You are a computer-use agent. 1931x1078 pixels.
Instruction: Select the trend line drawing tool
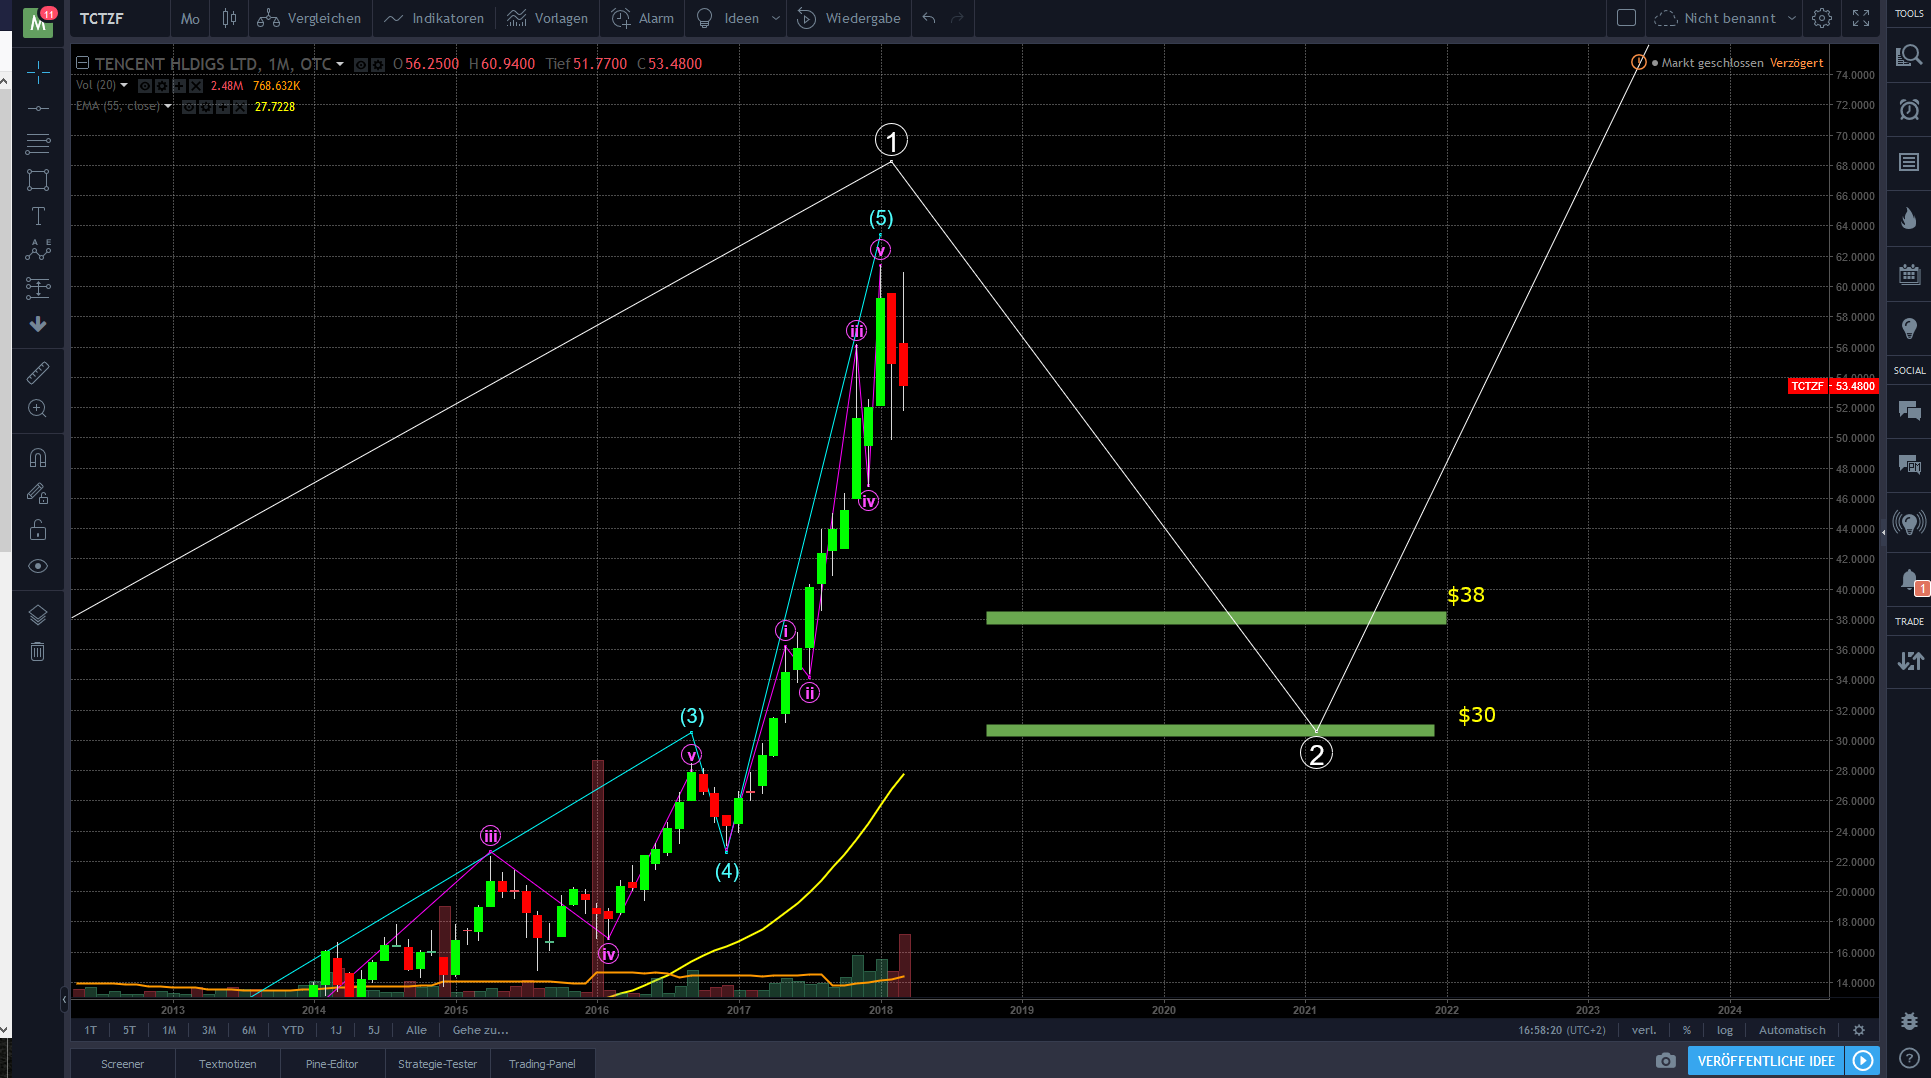[38, 108]
